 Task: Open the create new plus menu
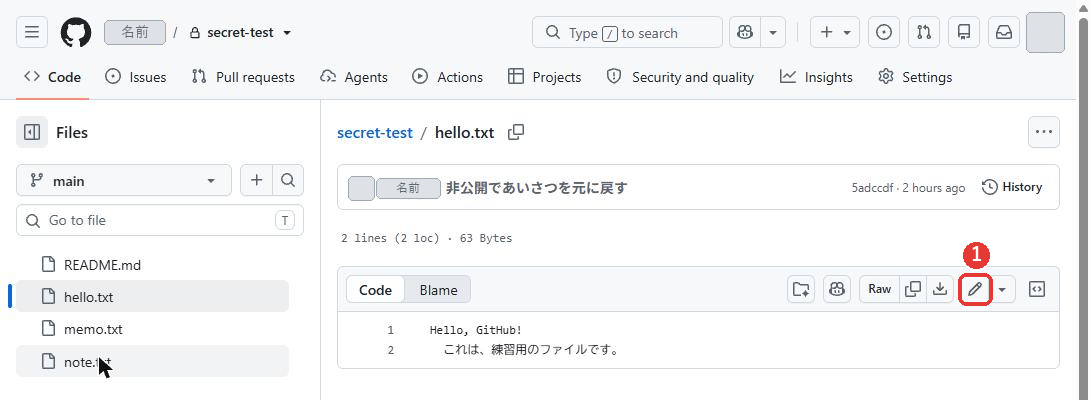coord(835,33)
